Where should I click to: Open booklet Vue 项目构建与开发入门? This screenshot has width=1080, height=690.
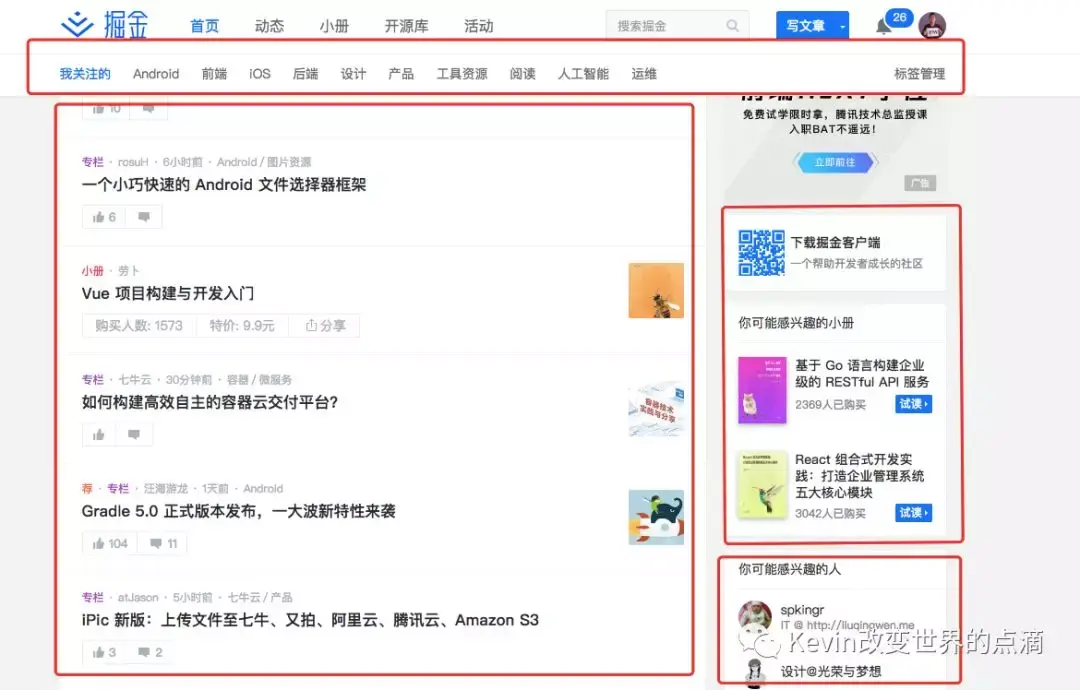point(168,293)
